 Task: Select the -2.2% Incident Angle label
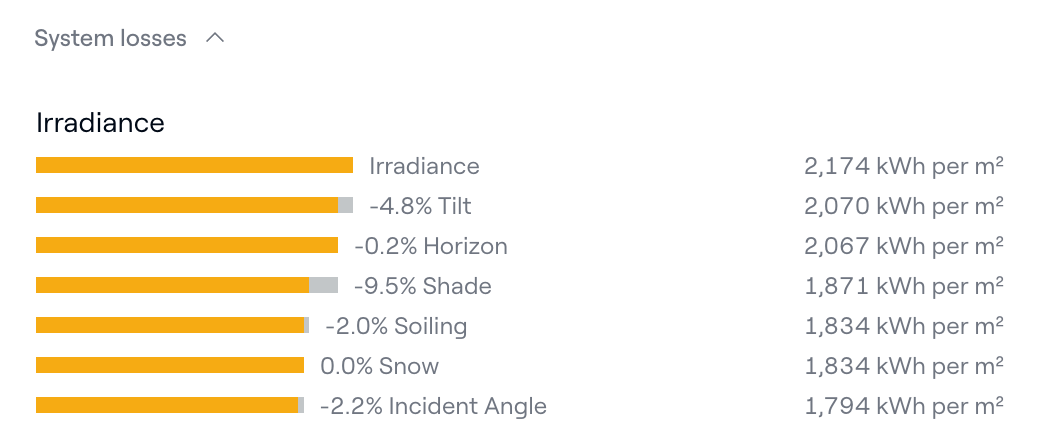[x=433, y=406]
